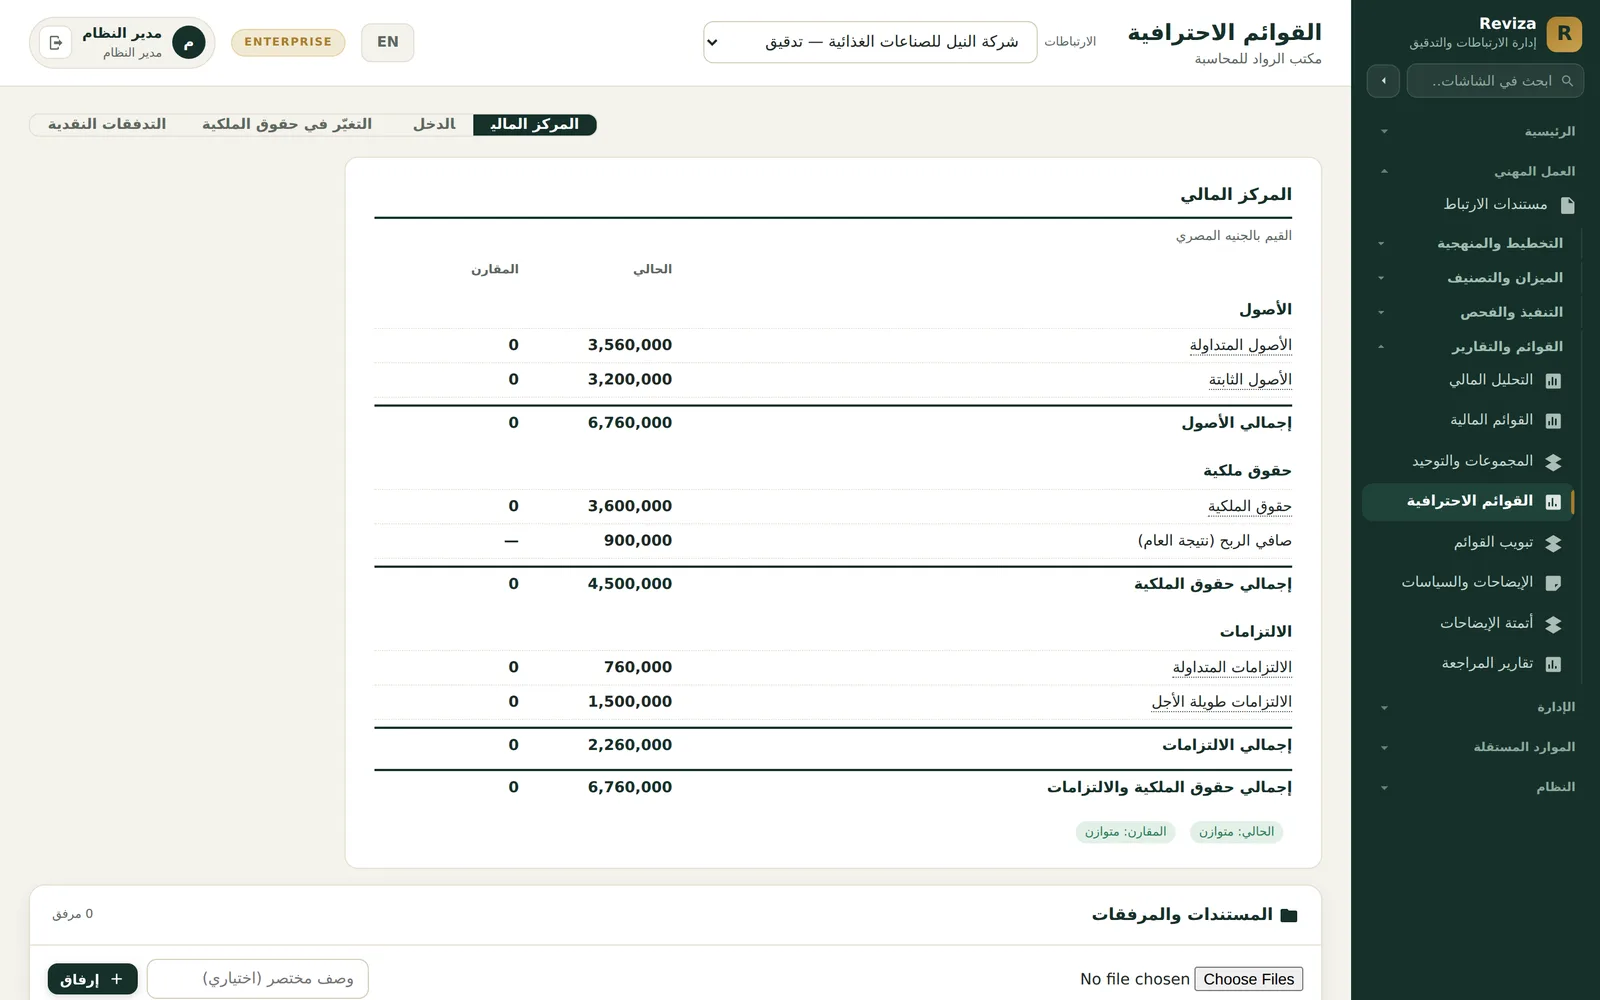The width and height of the screenshot is (1600, 1000).
Task: Click مكتب الرواد للمحاسبة firm name
Action: pyautogui.click(x=1258, y=59)
